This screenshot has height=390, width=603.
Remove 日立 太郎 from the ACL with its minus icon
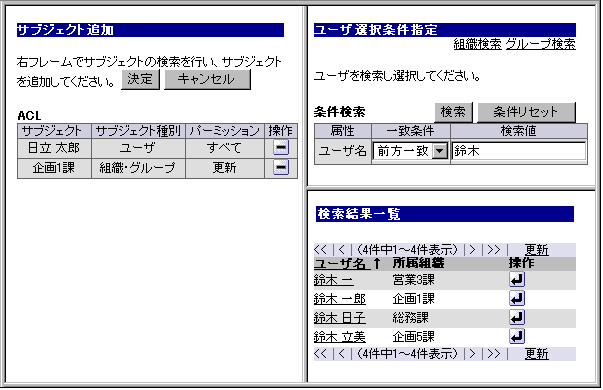tap(281, 147)
